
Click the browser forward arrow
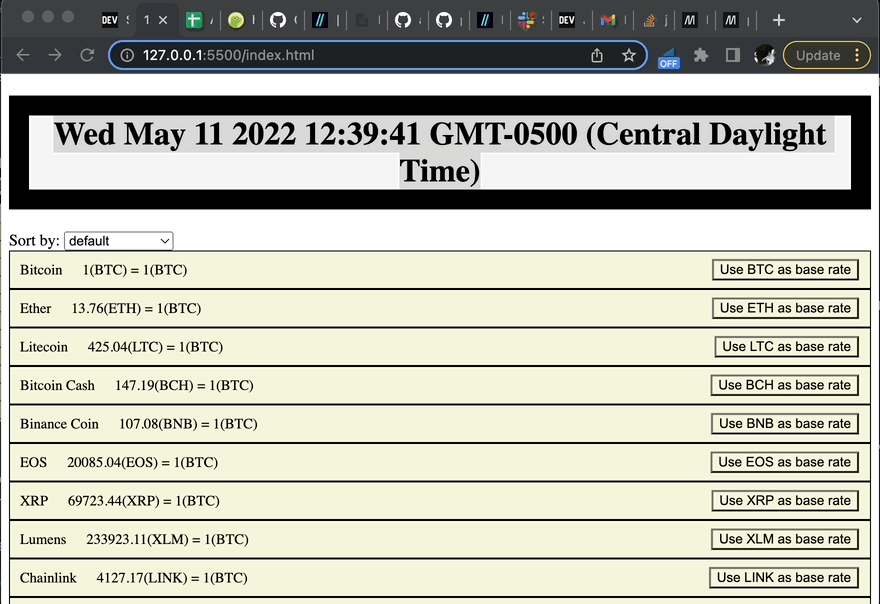(x=55, y=55)
